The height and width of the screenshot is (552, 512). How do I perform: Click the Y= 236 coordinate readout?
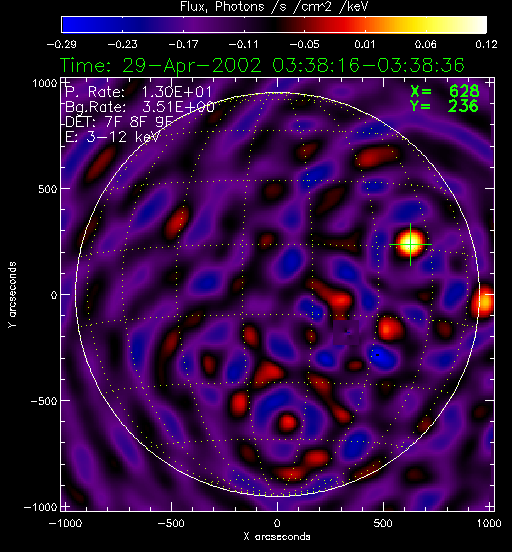click(444, 106)
